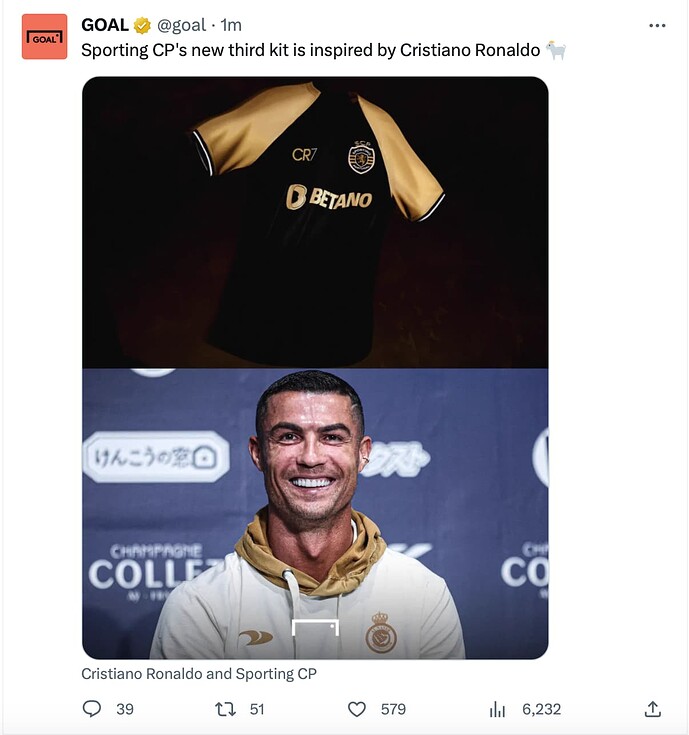Click the 6,232 views count
This screenshot has height=735, width=689.
[x=541, y=709]
